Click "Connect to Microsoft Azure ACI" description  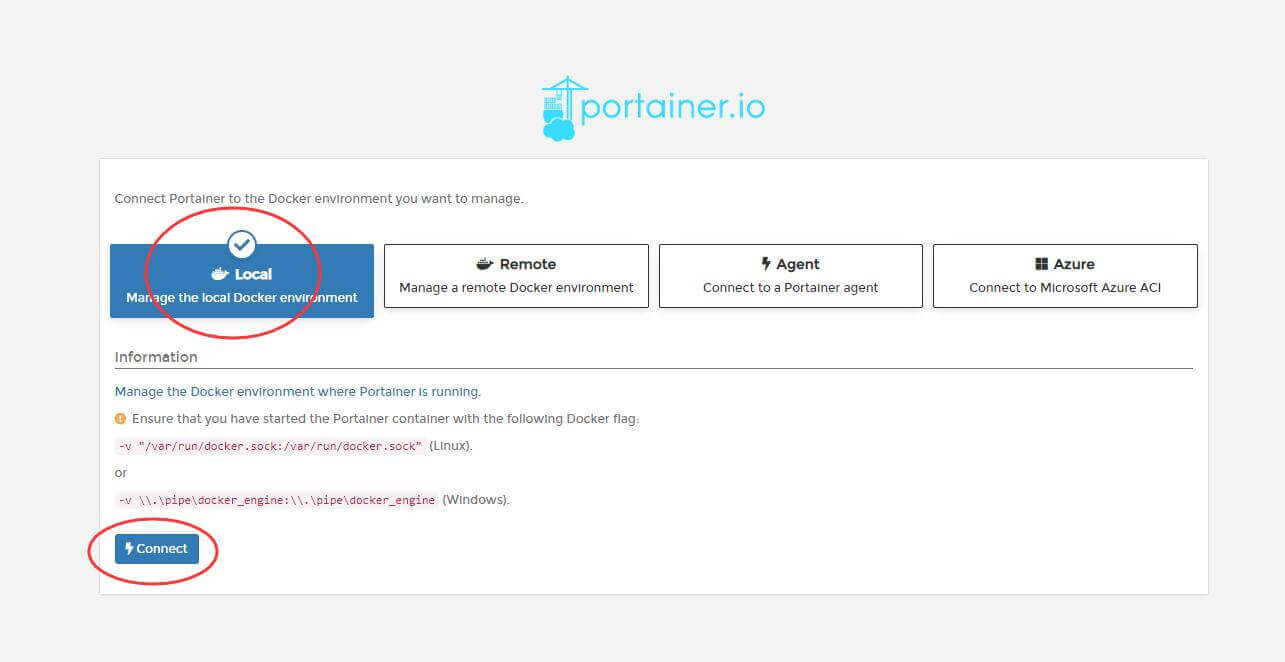(1065, 288)
